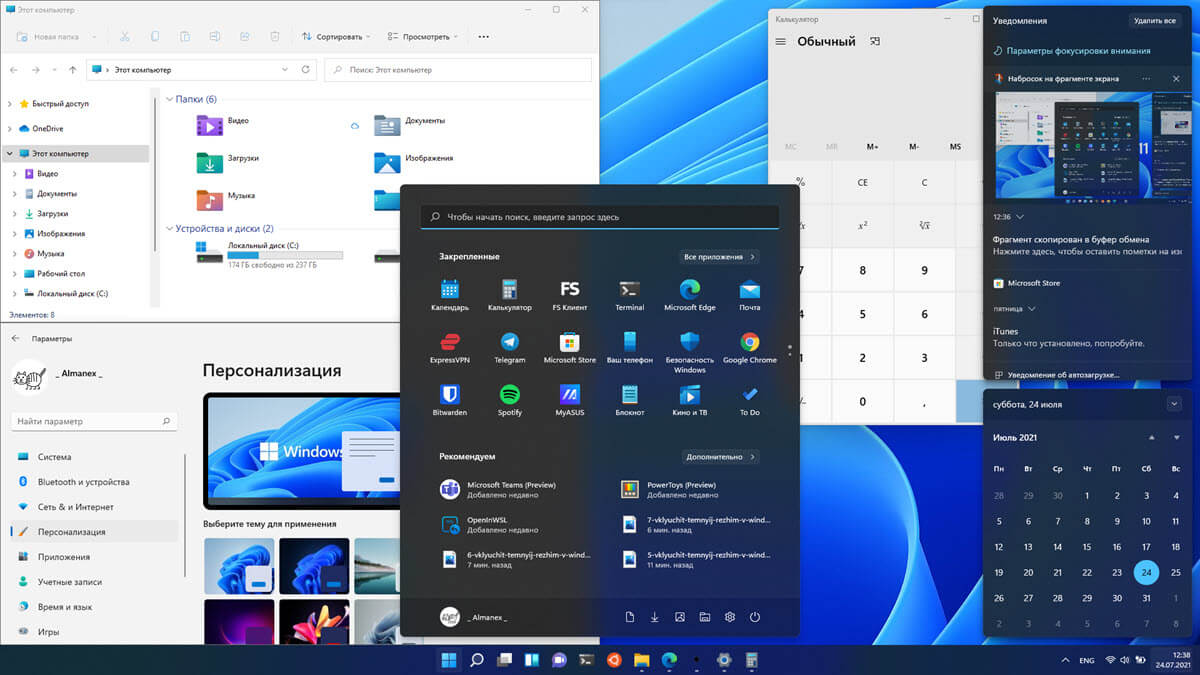
Task: Open the Сортировать dropdown in Explorer
Action: pos(336,36)
